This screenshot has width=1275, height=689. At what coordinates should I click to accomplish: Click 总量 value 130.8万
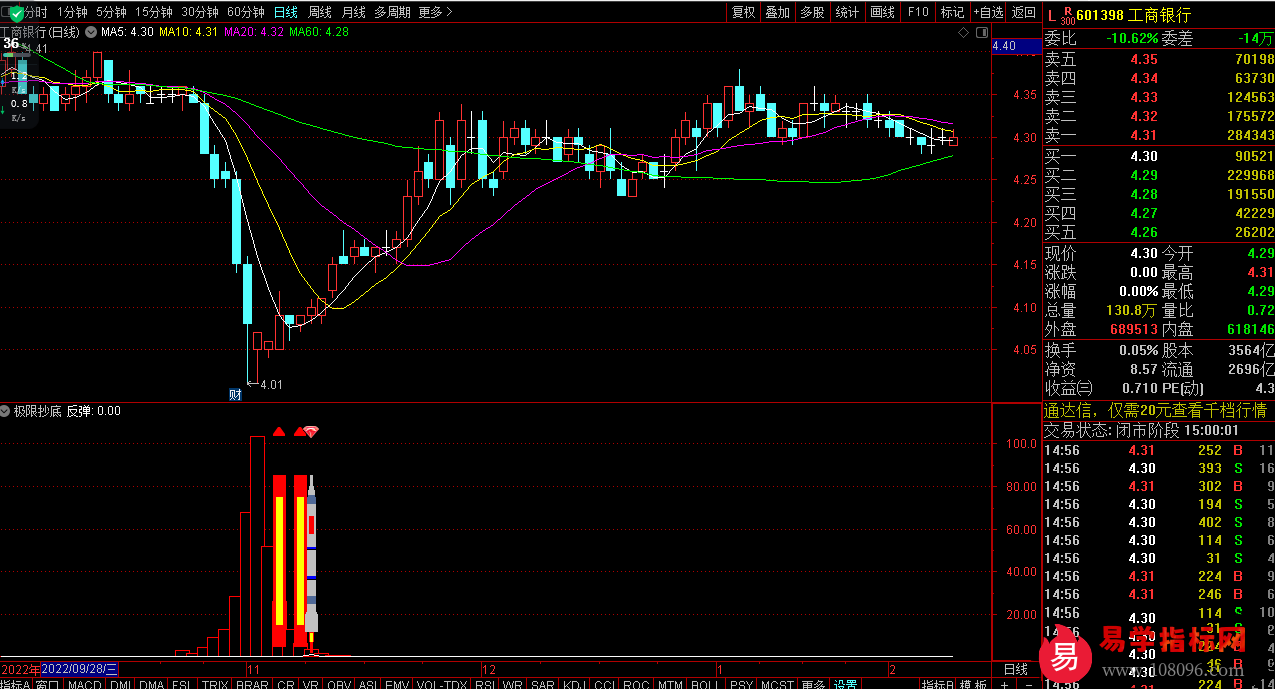click(1133, 310)
